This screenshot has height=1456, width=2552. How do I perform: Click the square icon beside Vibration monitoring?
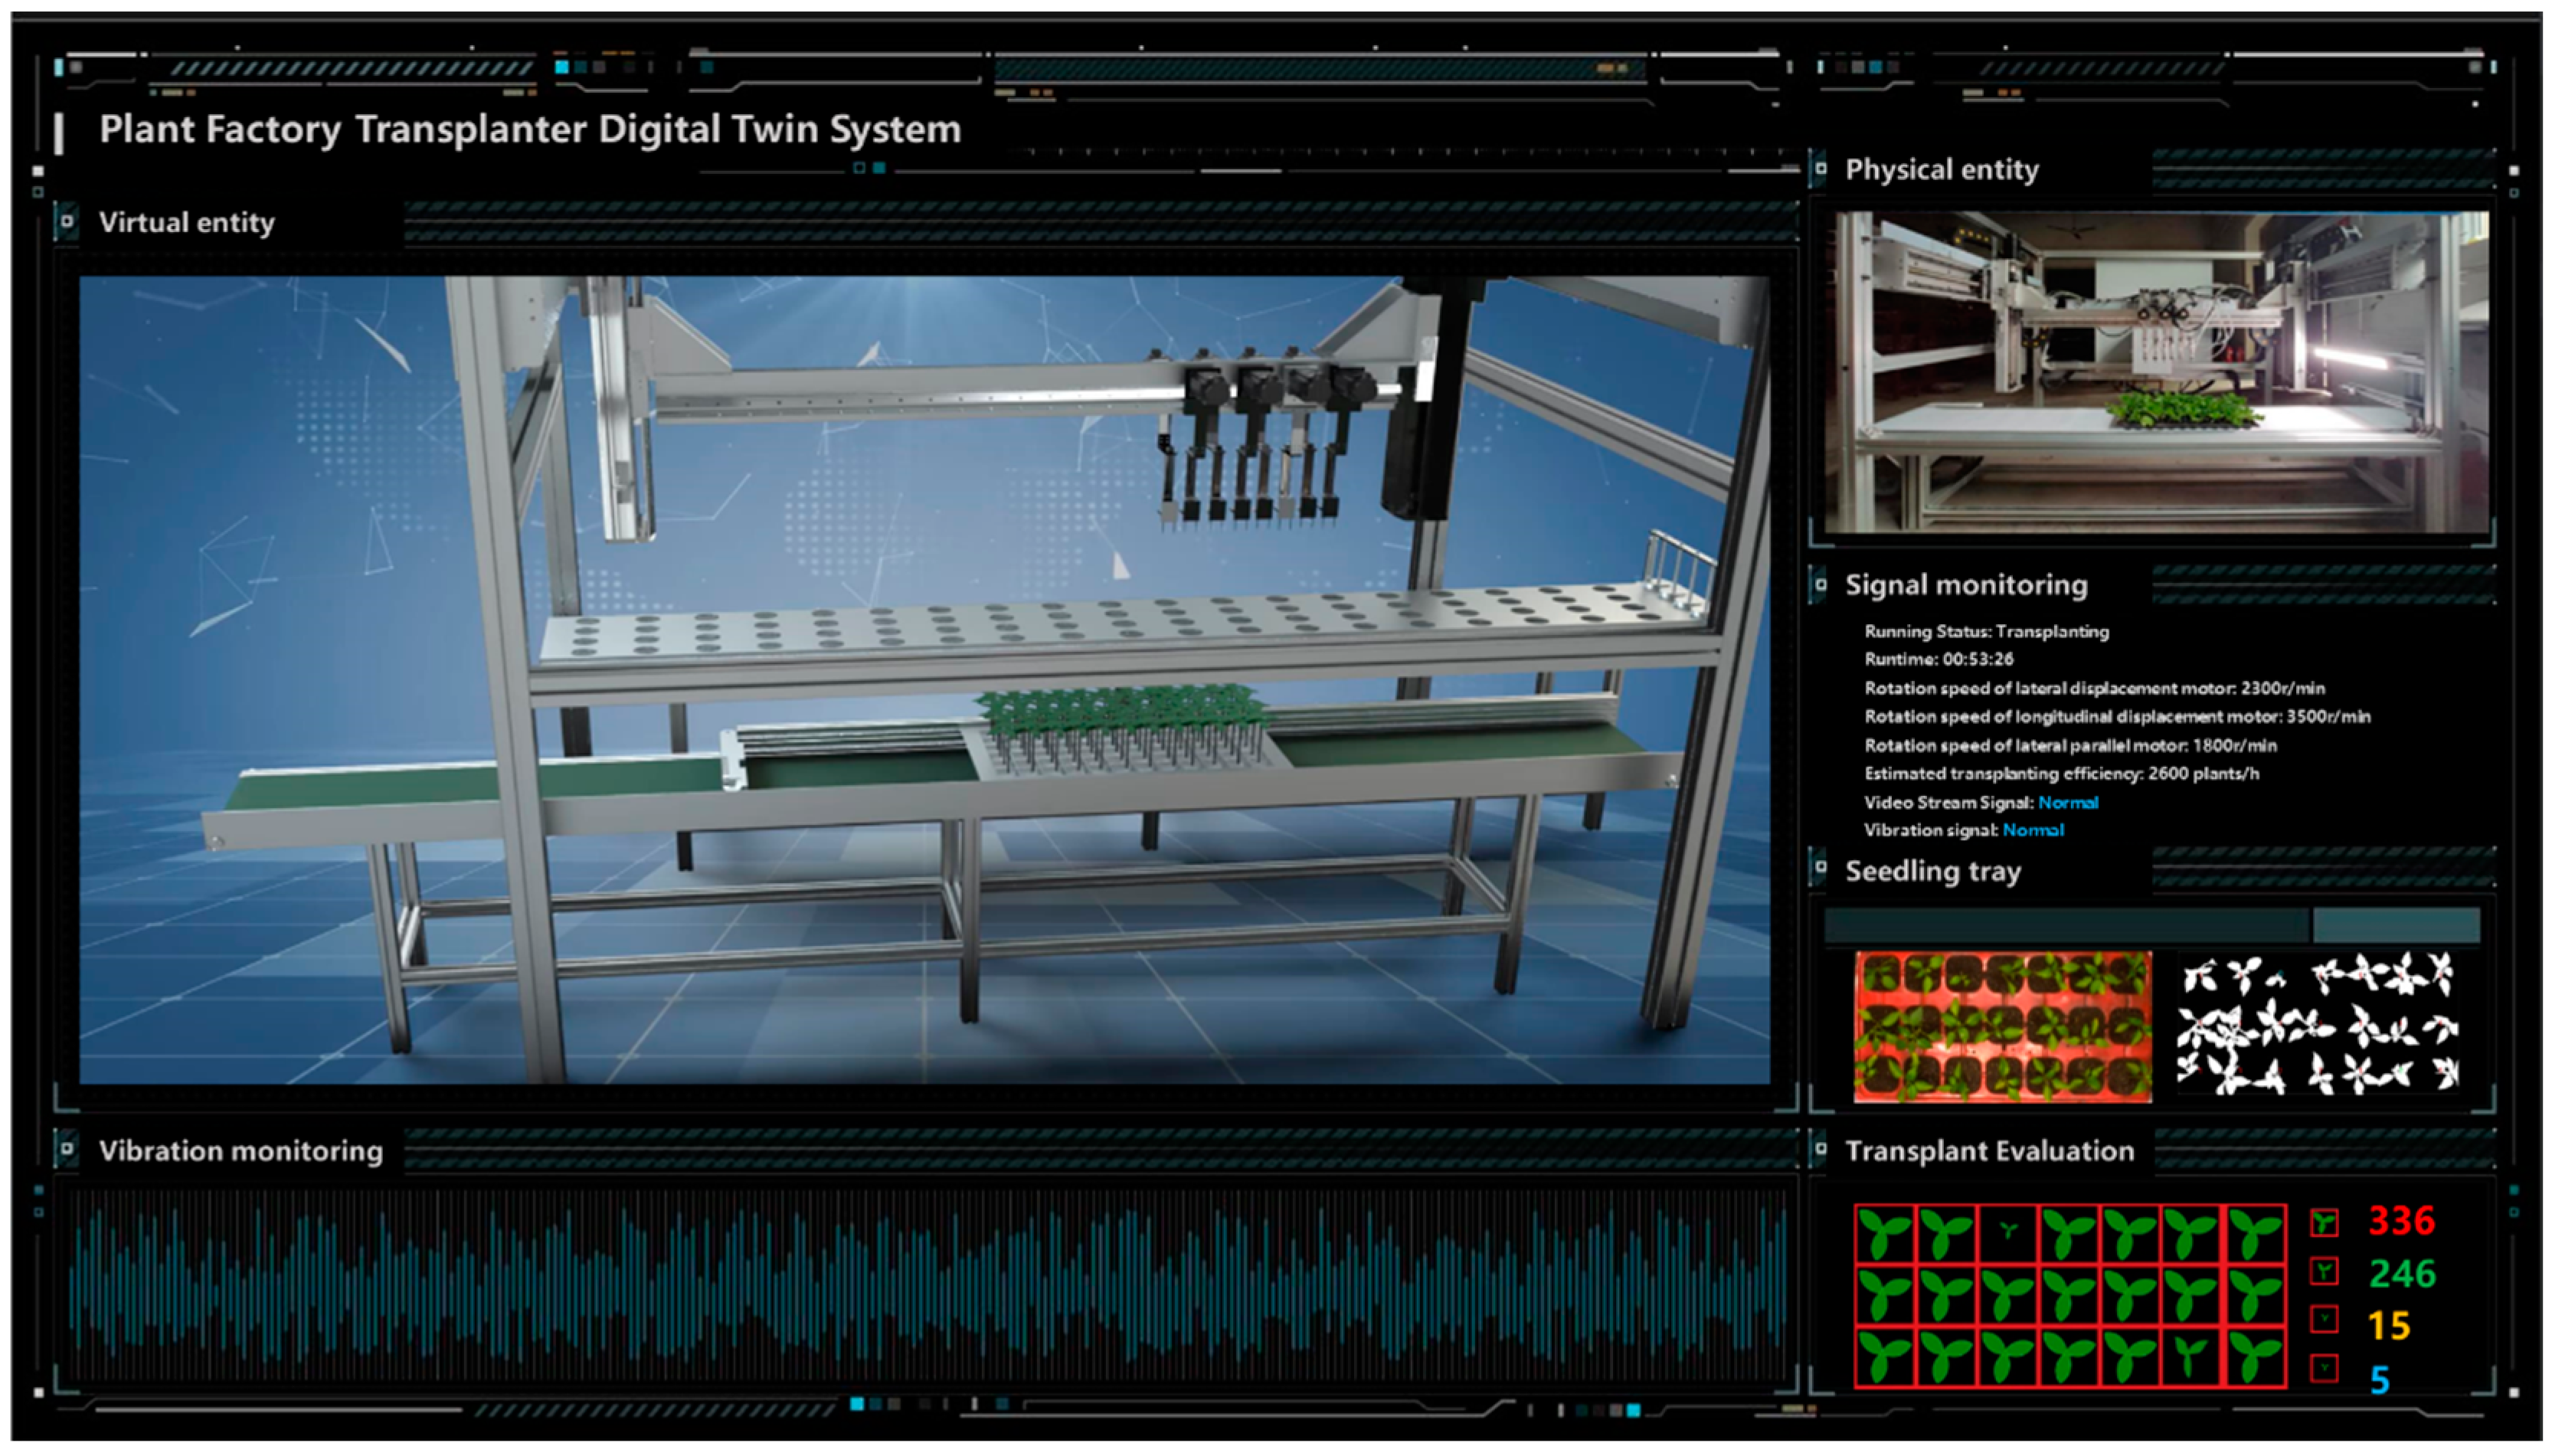[67, 1149]
